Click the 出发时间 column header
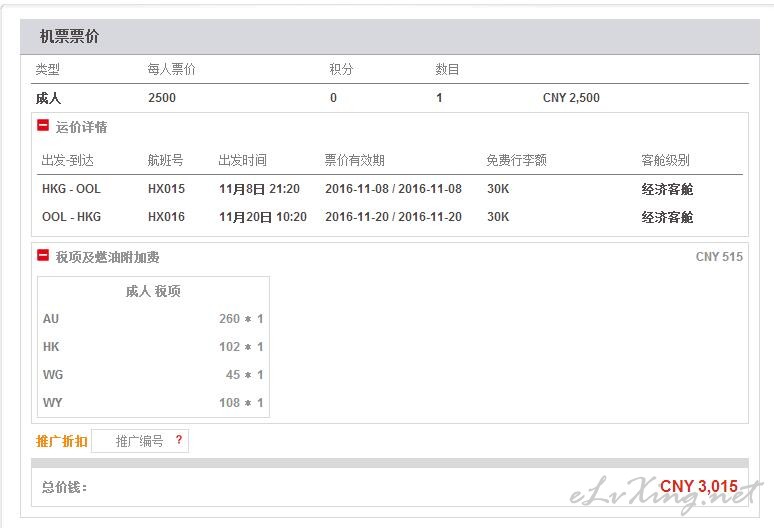The width and height of the screenshot is (774, 528). point(242,160)
